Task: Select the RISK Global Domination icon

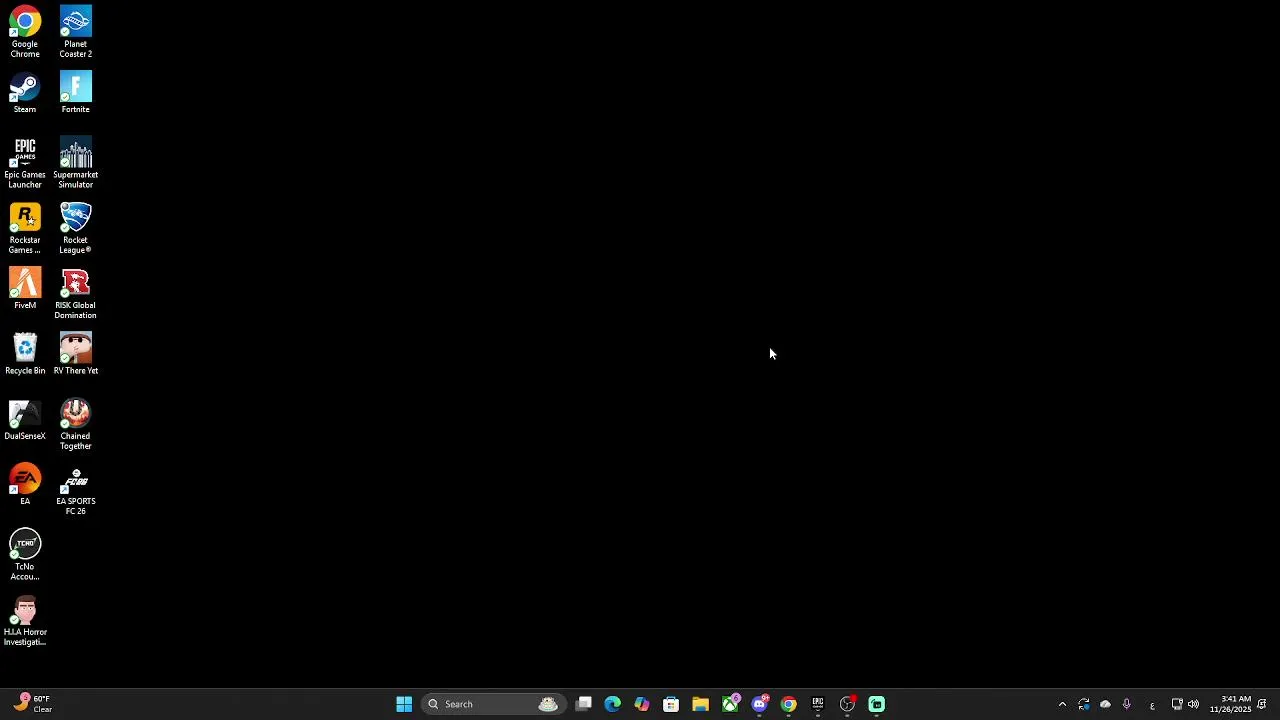Action: 75,294
